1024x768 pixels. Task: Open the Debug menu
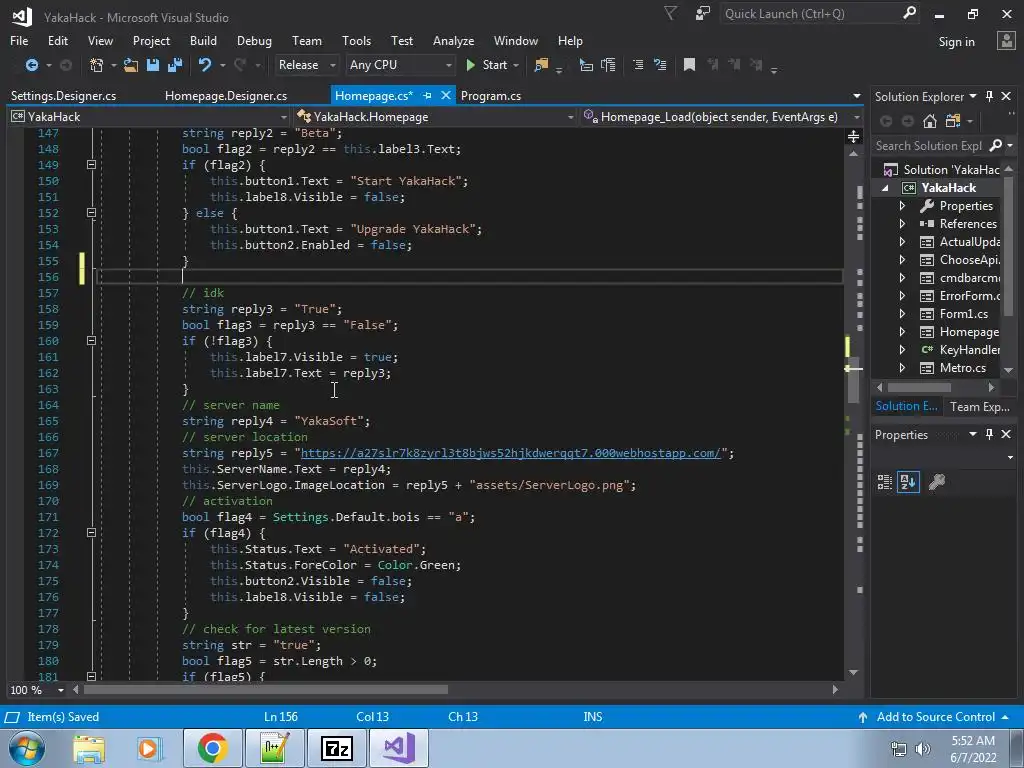(x=254, y=40)
